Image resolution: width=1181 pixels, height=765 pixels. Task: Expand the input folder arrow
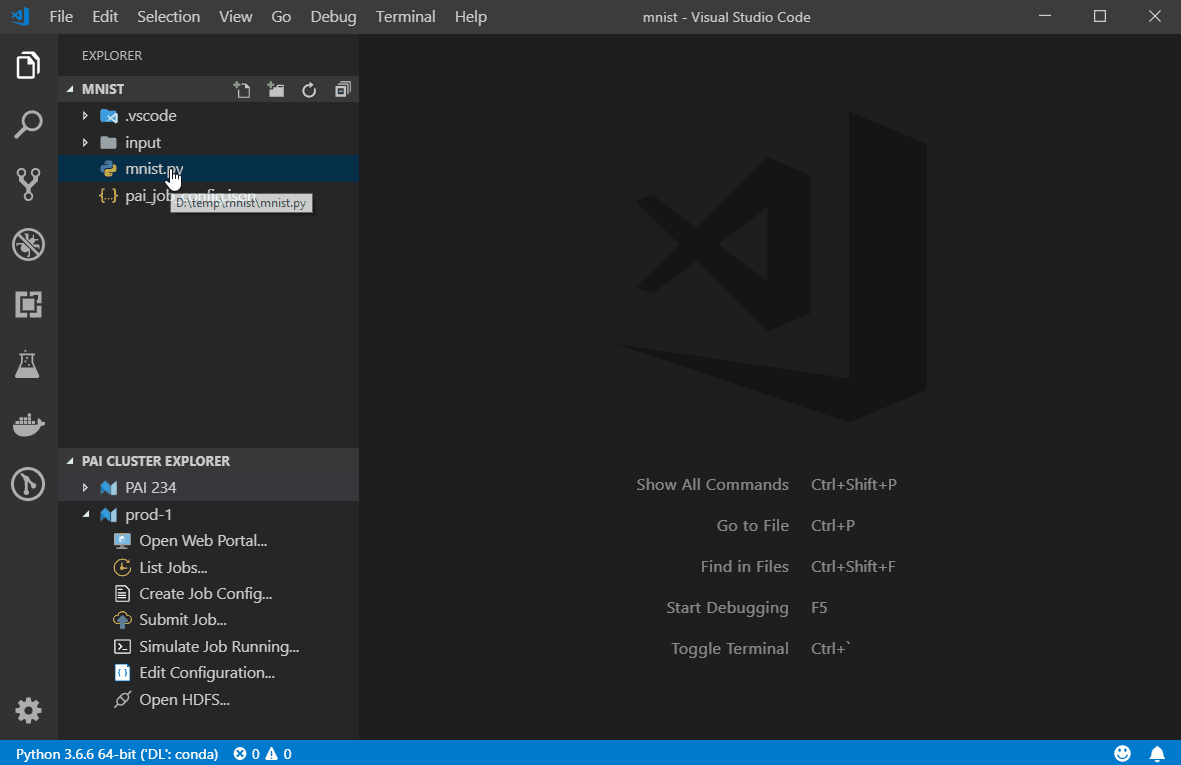(x=85, y=142)
